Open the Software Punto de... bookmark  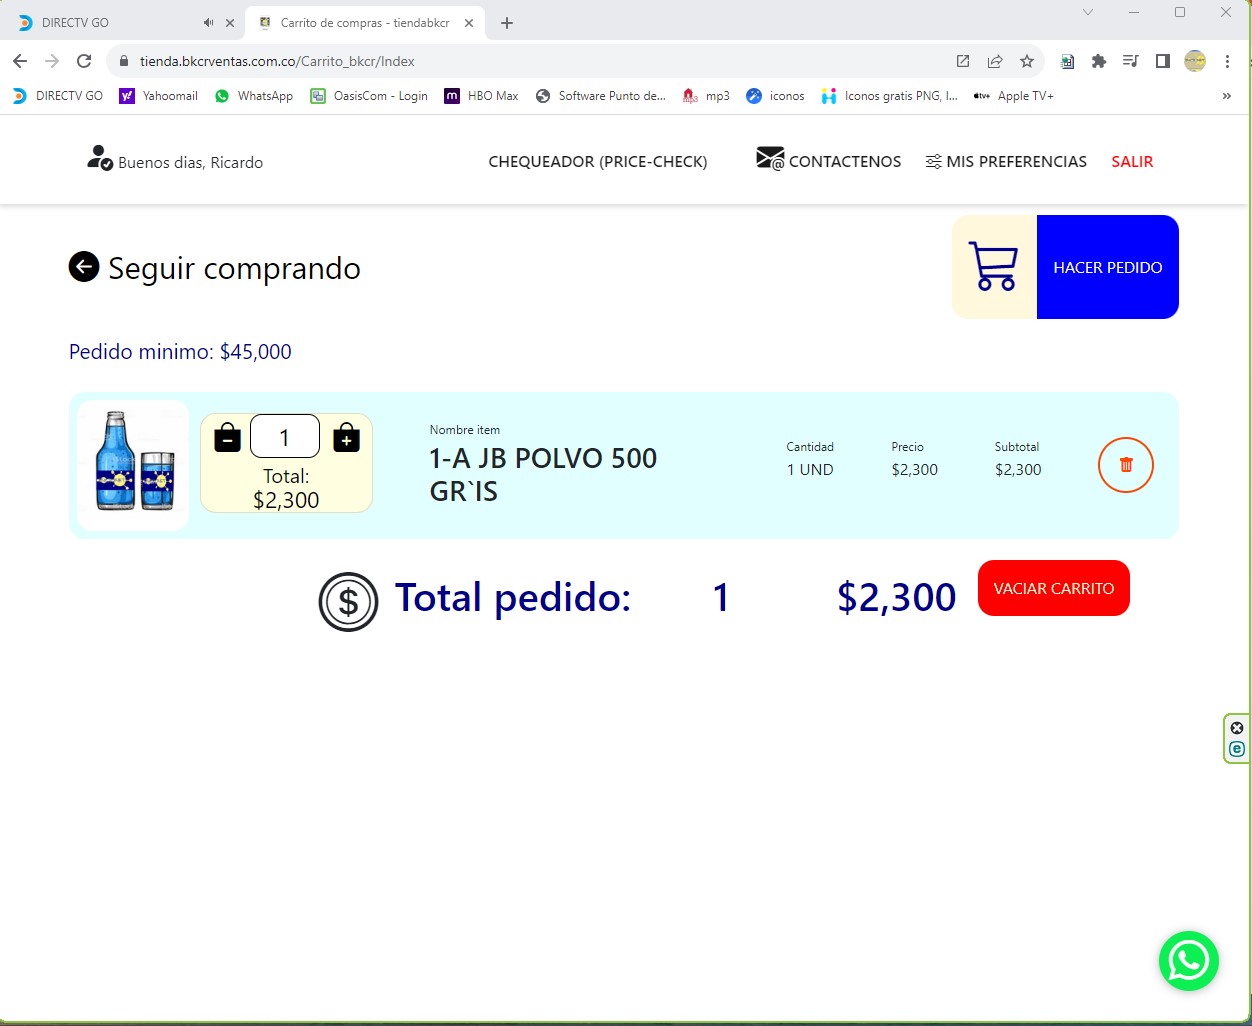(601, 96)
